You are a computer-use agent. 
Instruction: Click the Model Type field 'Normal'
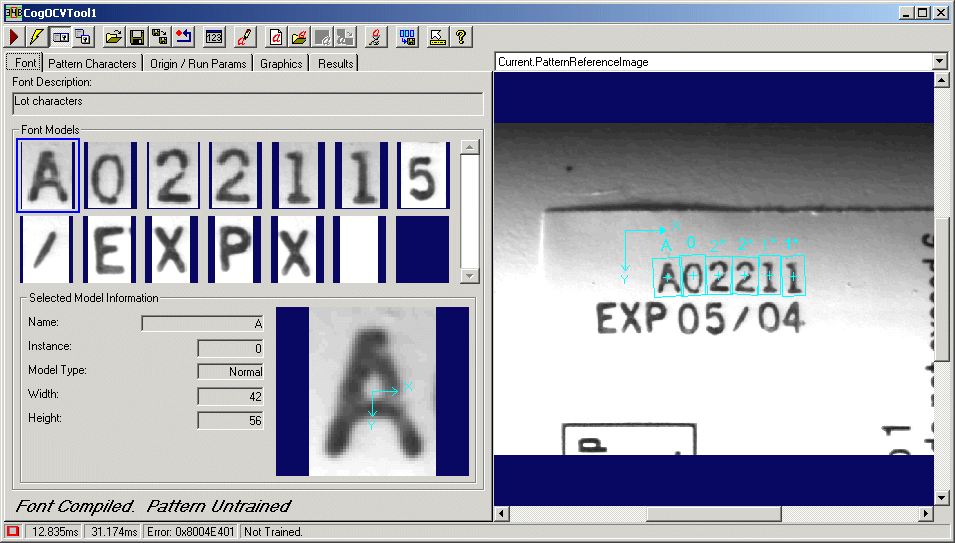point(230,371)
